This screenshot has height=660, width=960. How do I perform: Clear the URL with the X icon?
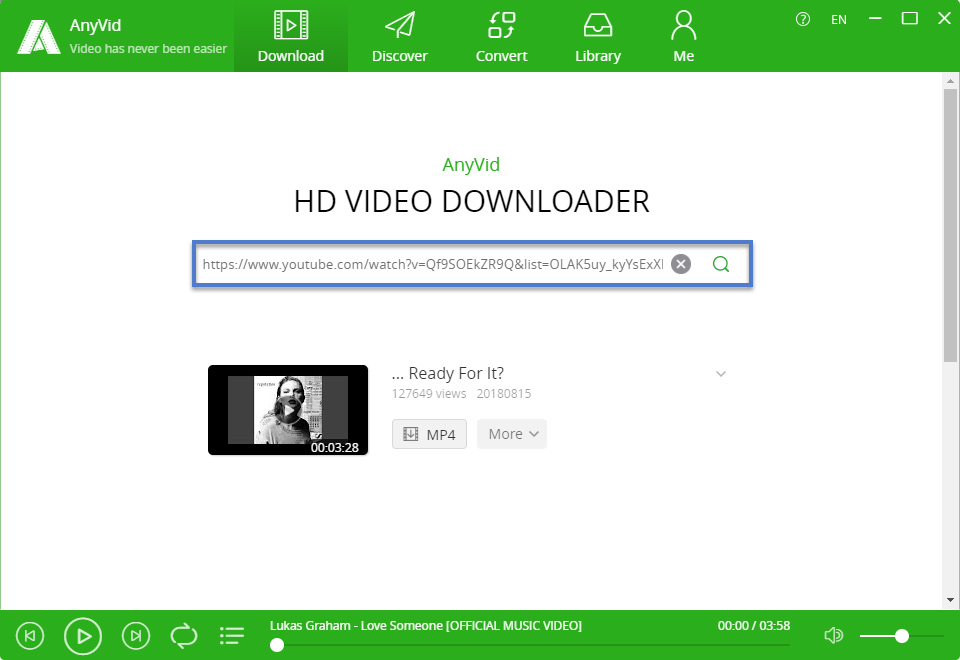click(681, 264)
